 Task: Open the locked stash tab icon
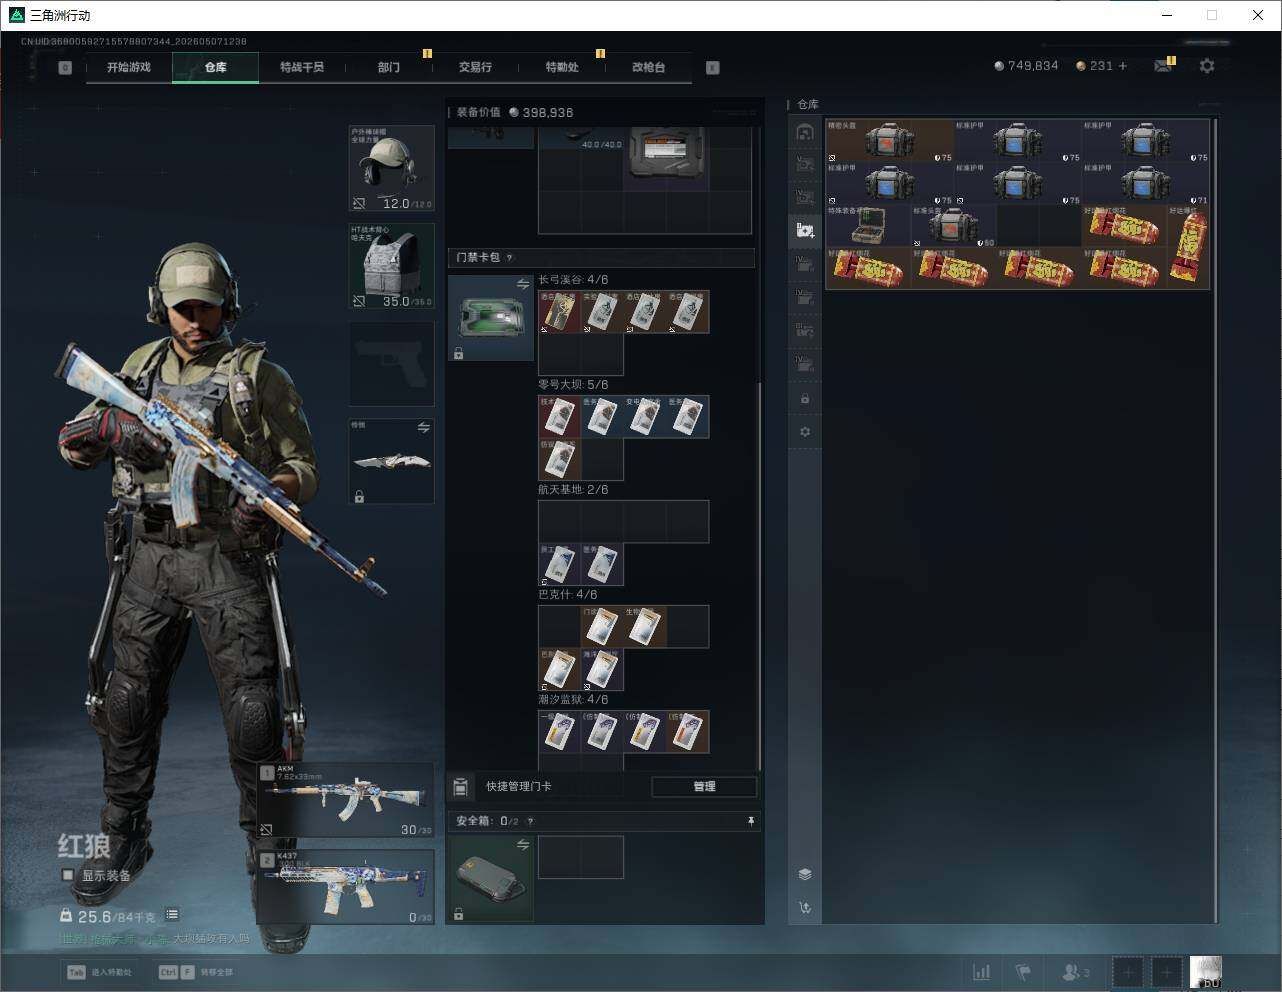click(x=805, y=399)
